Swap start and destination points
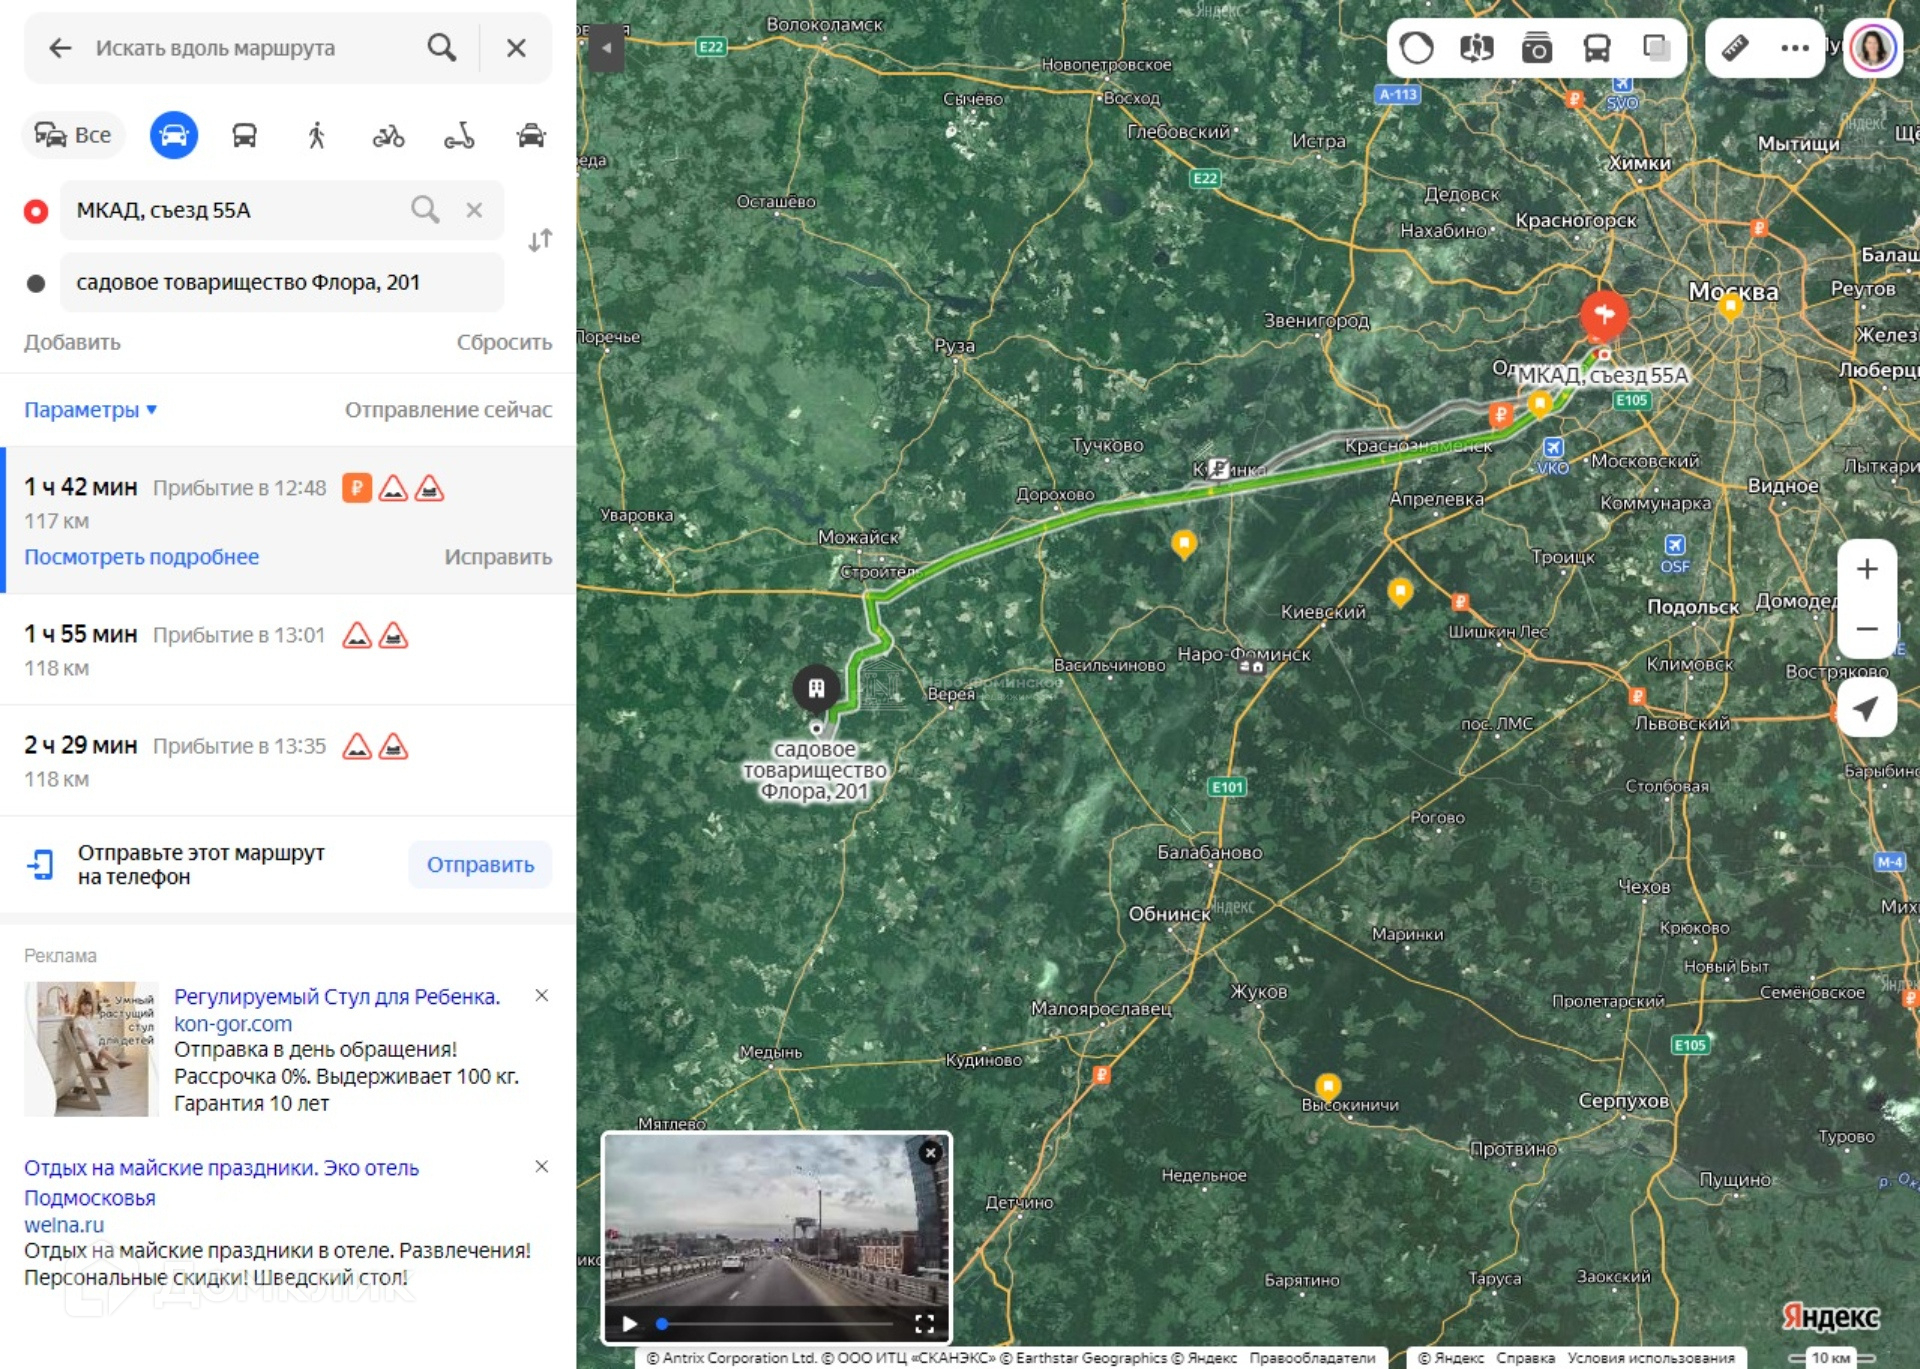Viewport: 1920px width, 1369px height. (x=540, y=241)
